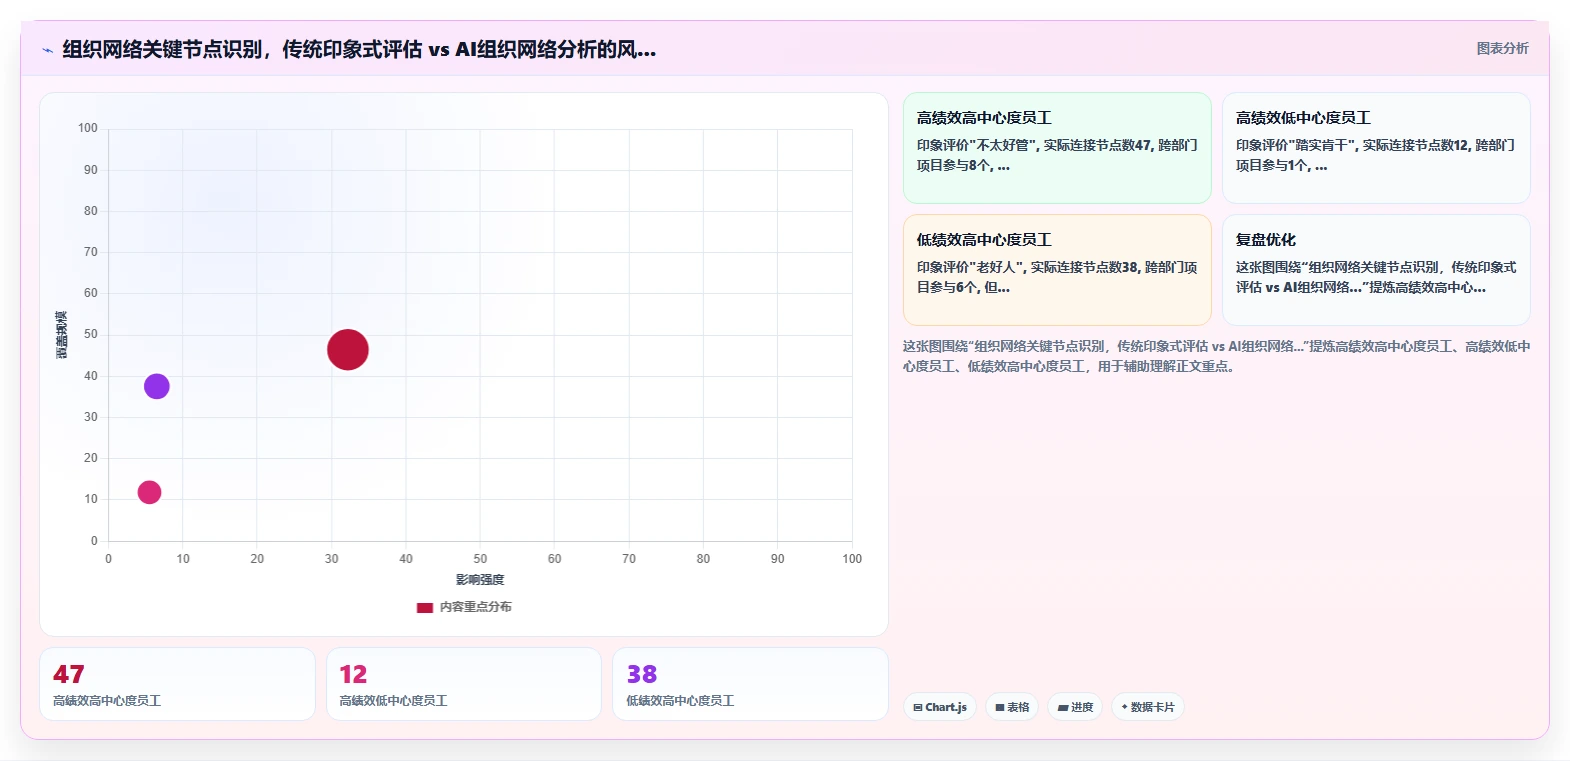Click the 图表分析 label in header
1570x761 pixels.
click(1502, 48)
